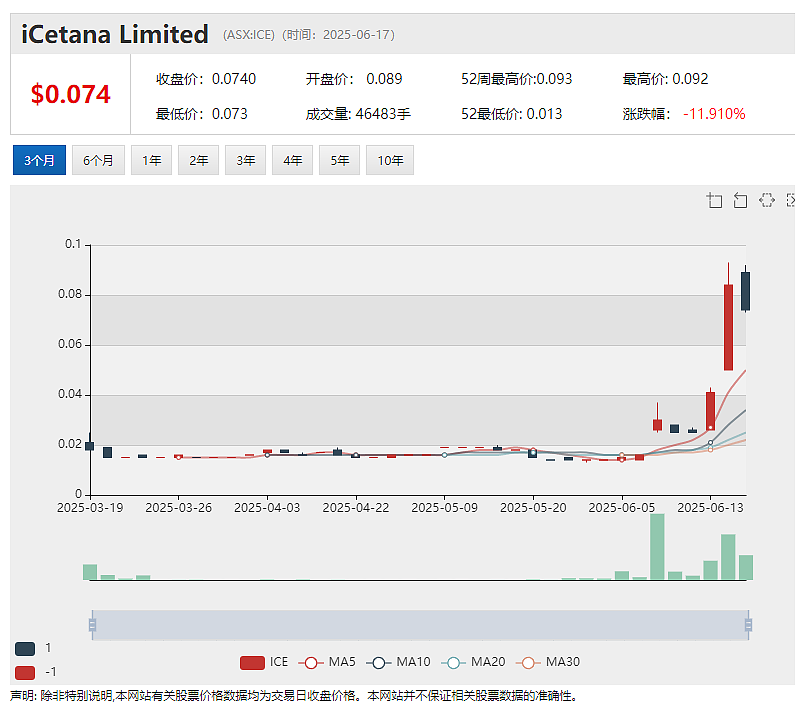The image size is (806, 720).
Task: Choose the 2年 chart range
Action: tap(198, 160)
